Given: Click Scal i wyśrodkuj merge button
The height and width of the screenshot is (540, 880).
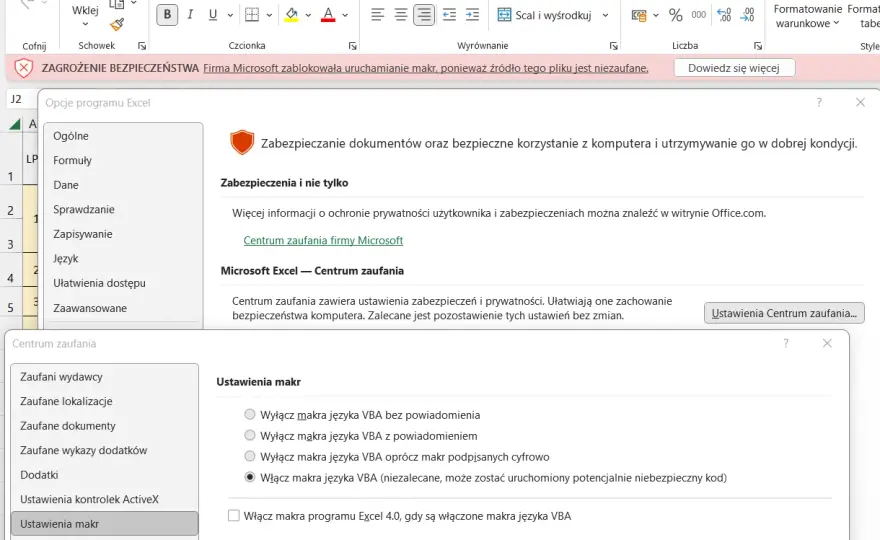Looking at the screenshot, I should [545, 15].
